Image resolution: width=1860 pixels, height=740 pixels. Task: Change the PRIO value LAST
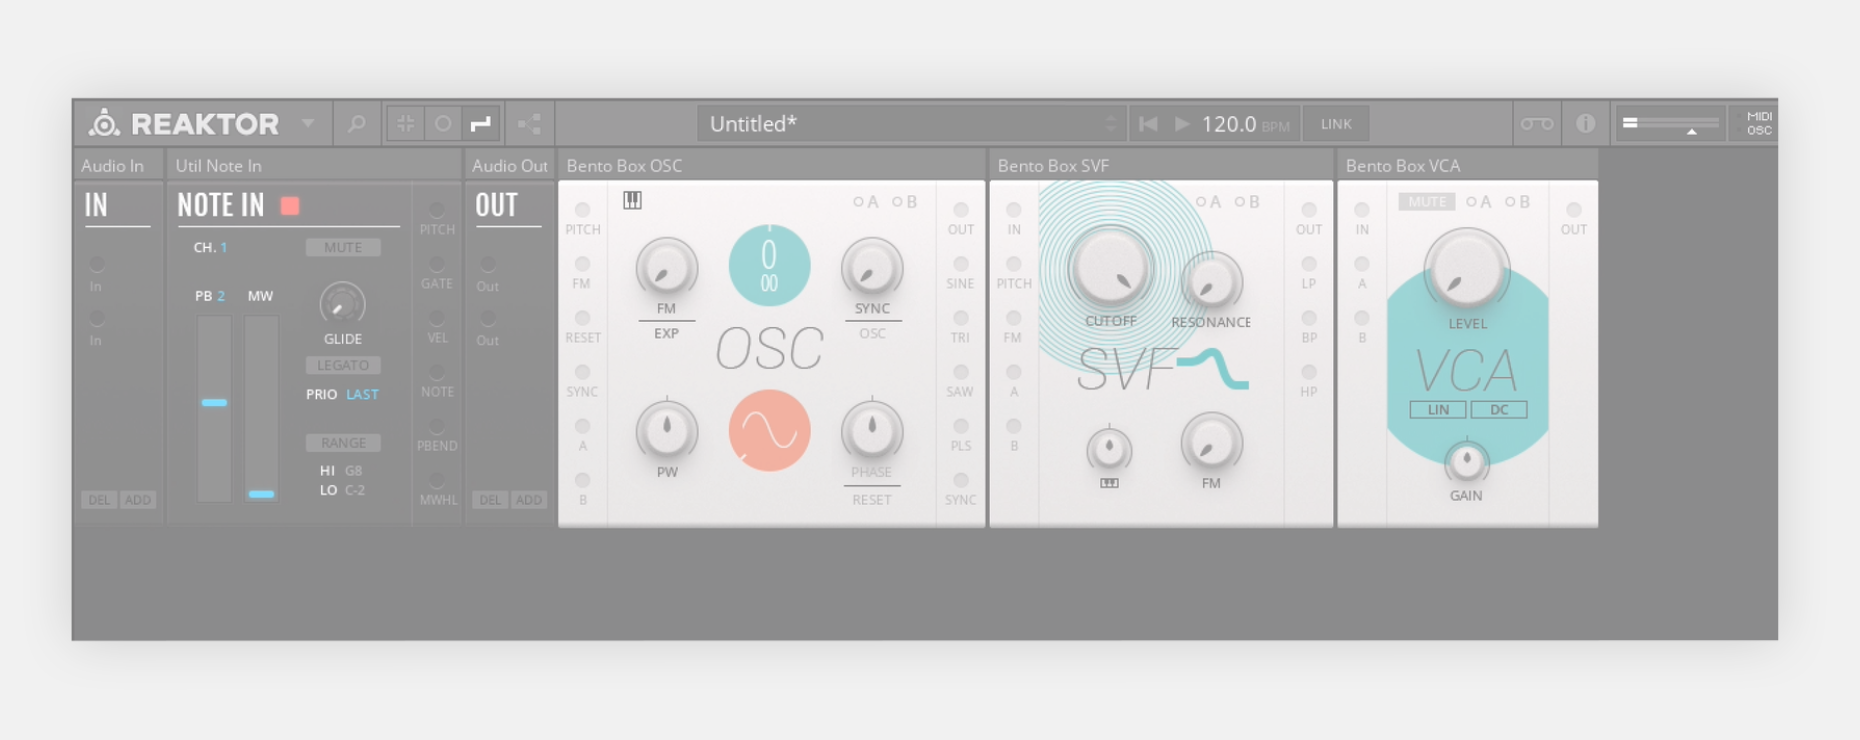coord(362,395)
